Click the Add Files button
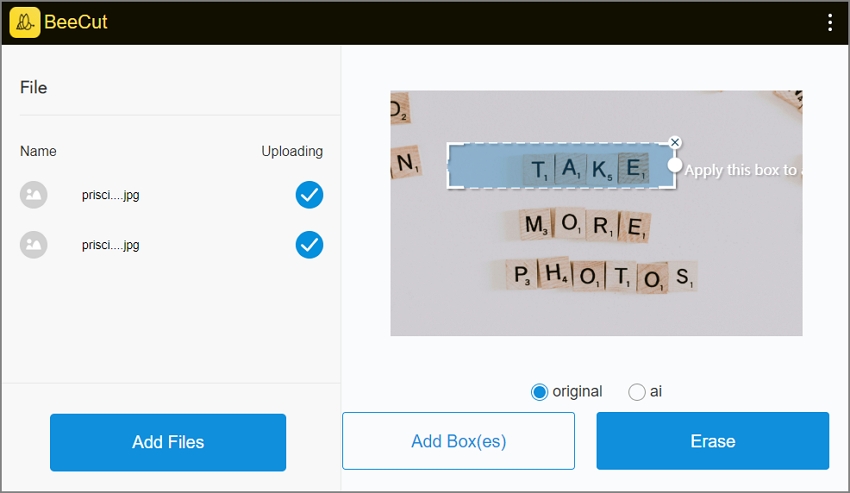The image size is (850, 493). point(168,442)
